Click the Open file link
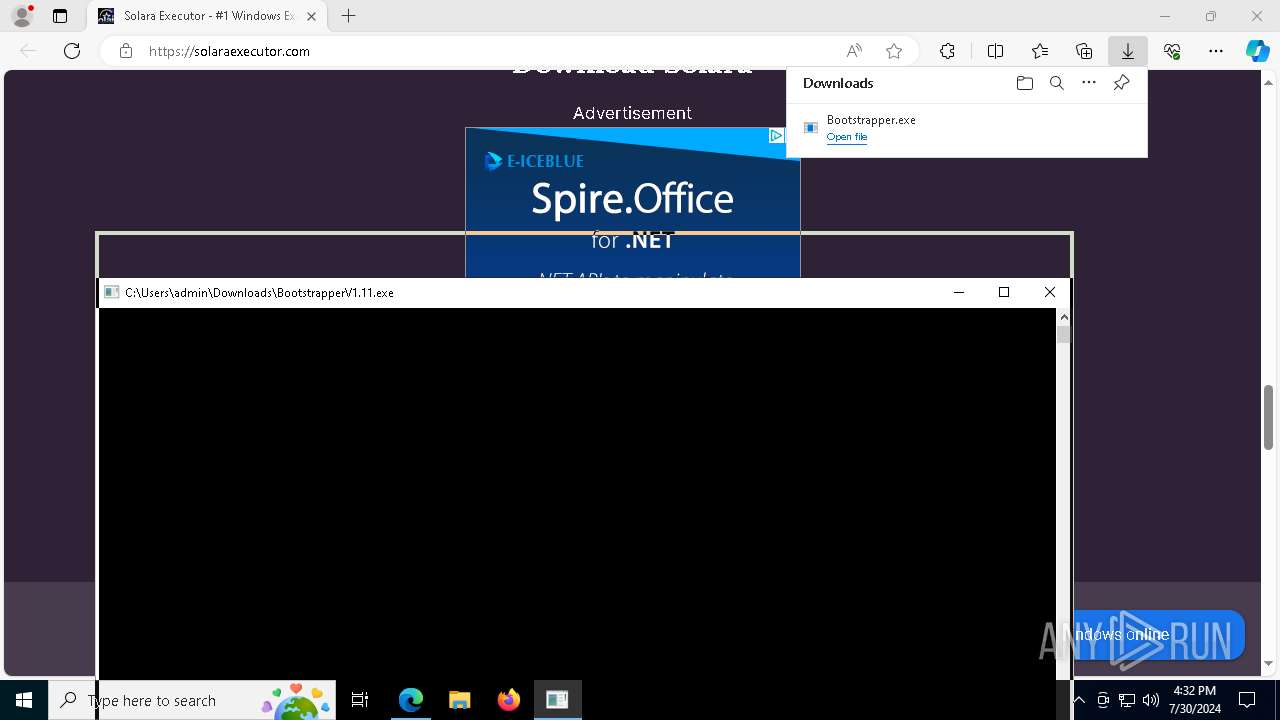 click(847, 137)
